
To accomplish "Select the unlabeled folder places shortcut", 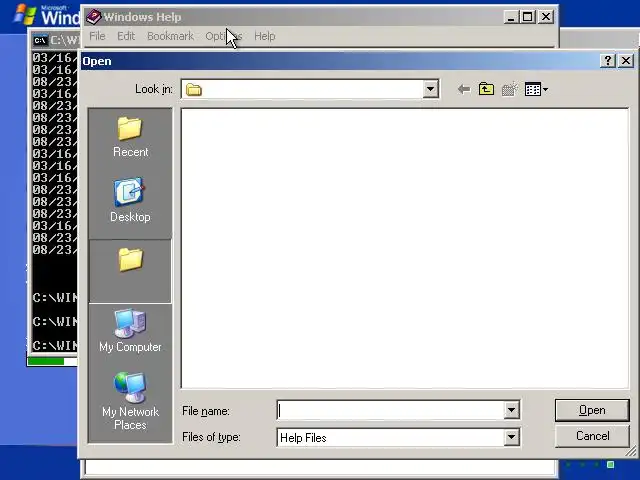I will [x=130, y=271].
